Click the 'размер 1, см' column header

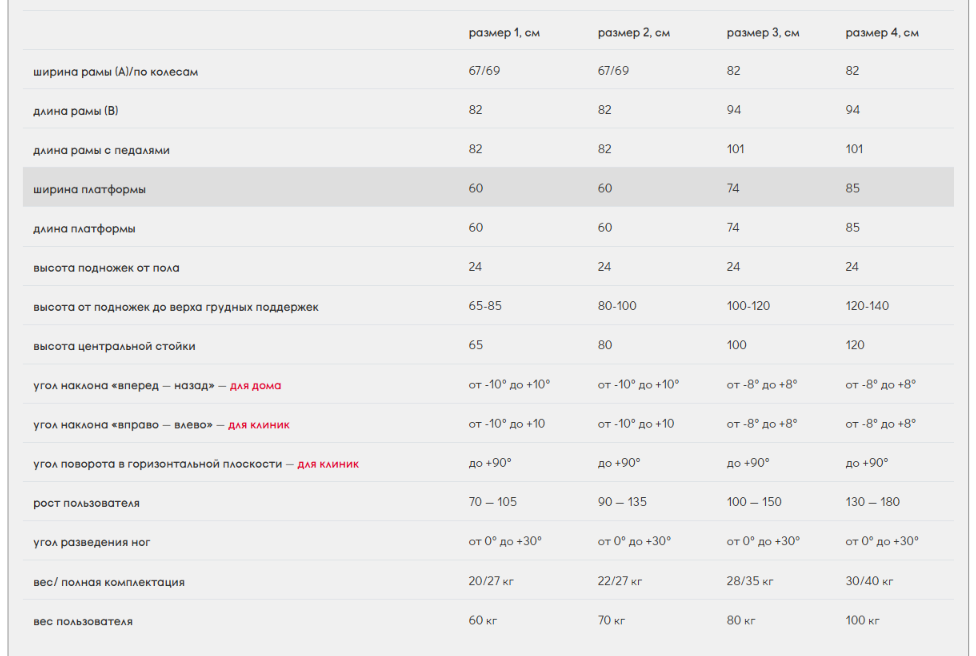[x=504, y=33]
